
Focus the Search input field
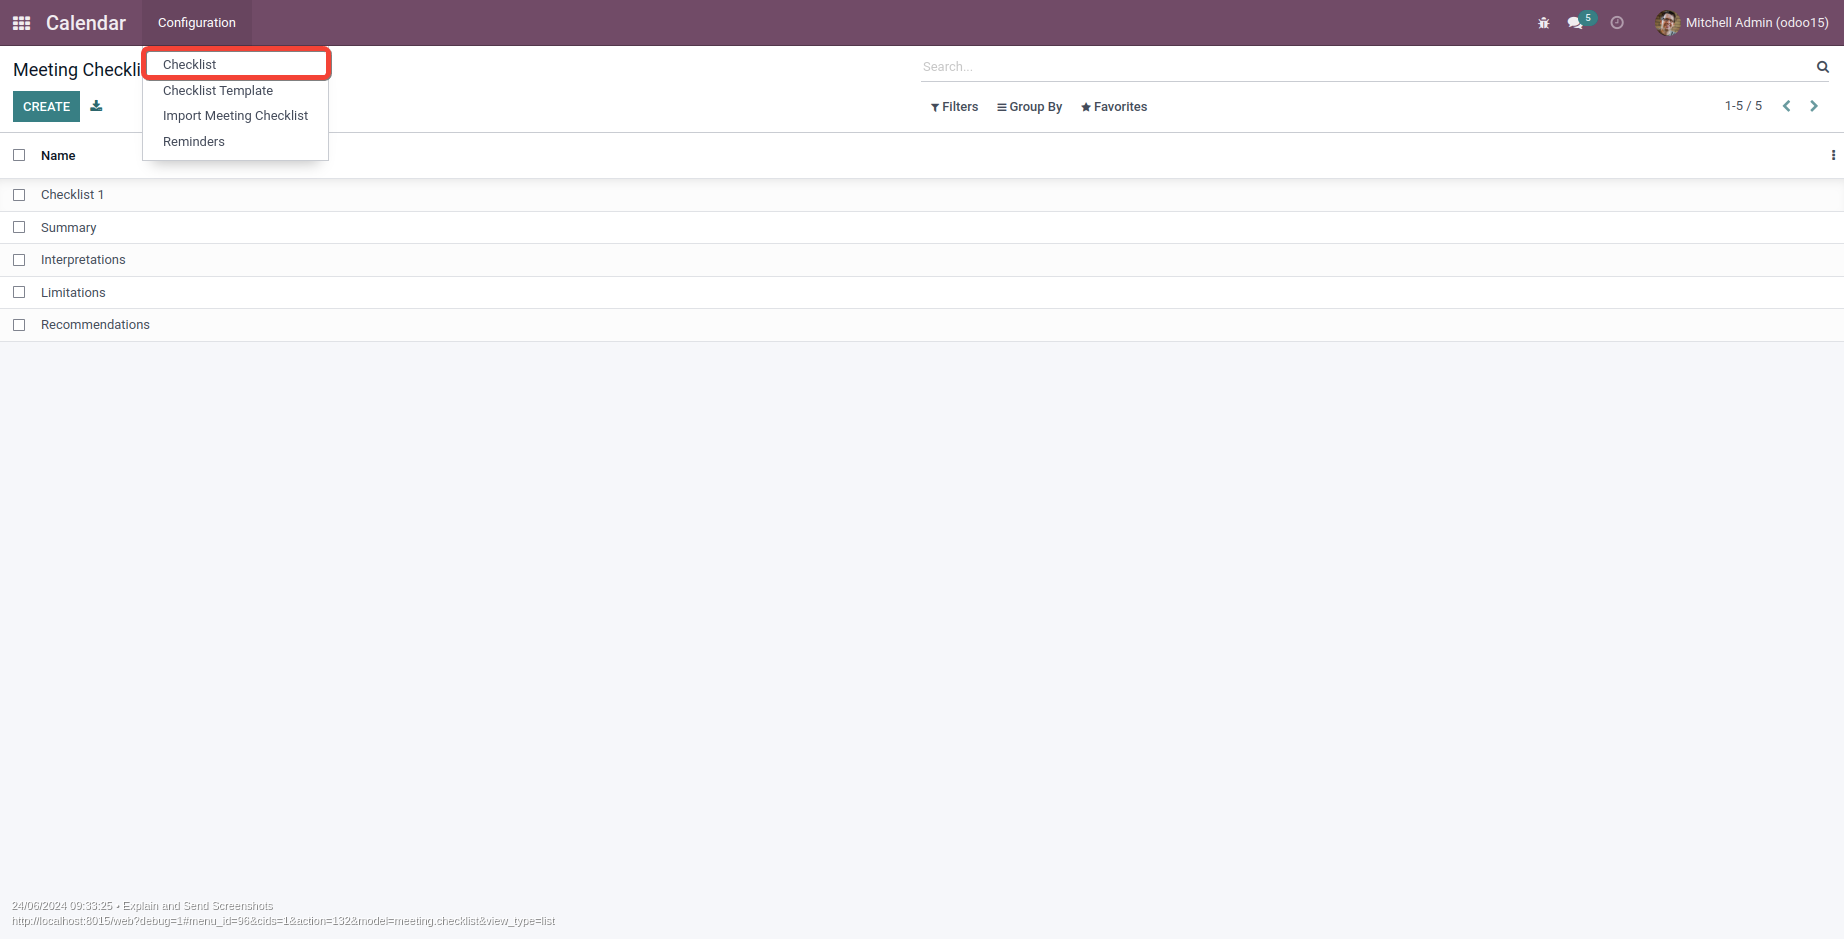(x=1366, y=67)
